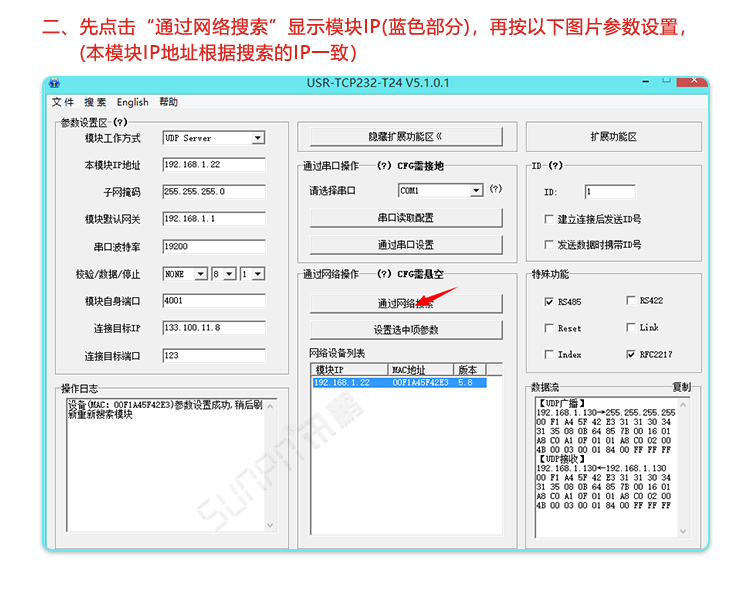Click MAC cell 00F1A45F42E3 in device list
The width and height of the screenshot is (750, 591).
[420, 383]
